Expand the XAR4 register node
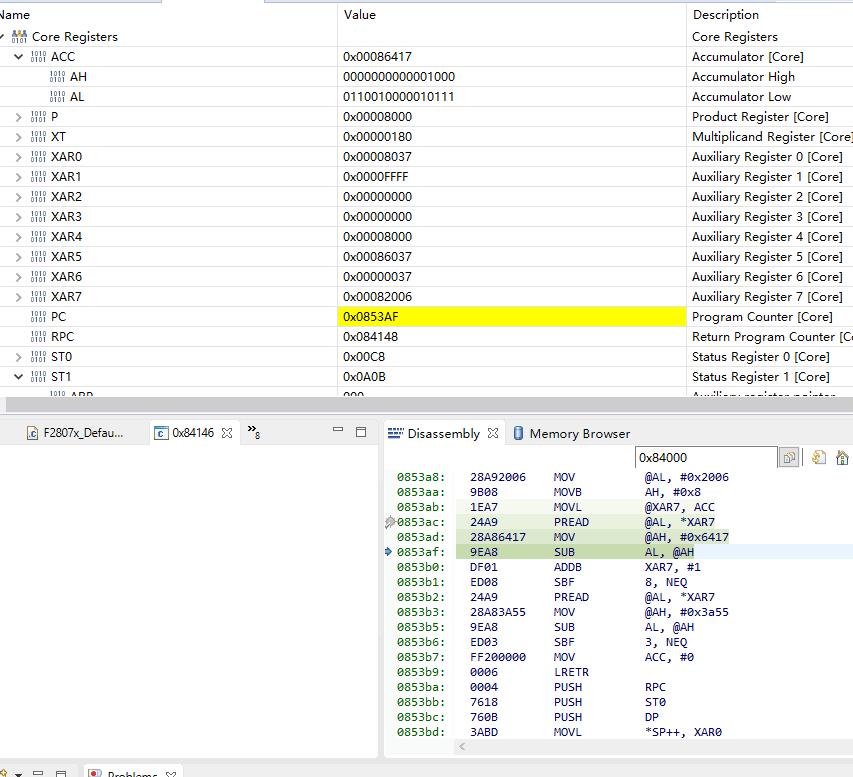The height and width of the screenshot is (777, 853). click(18, 237)
